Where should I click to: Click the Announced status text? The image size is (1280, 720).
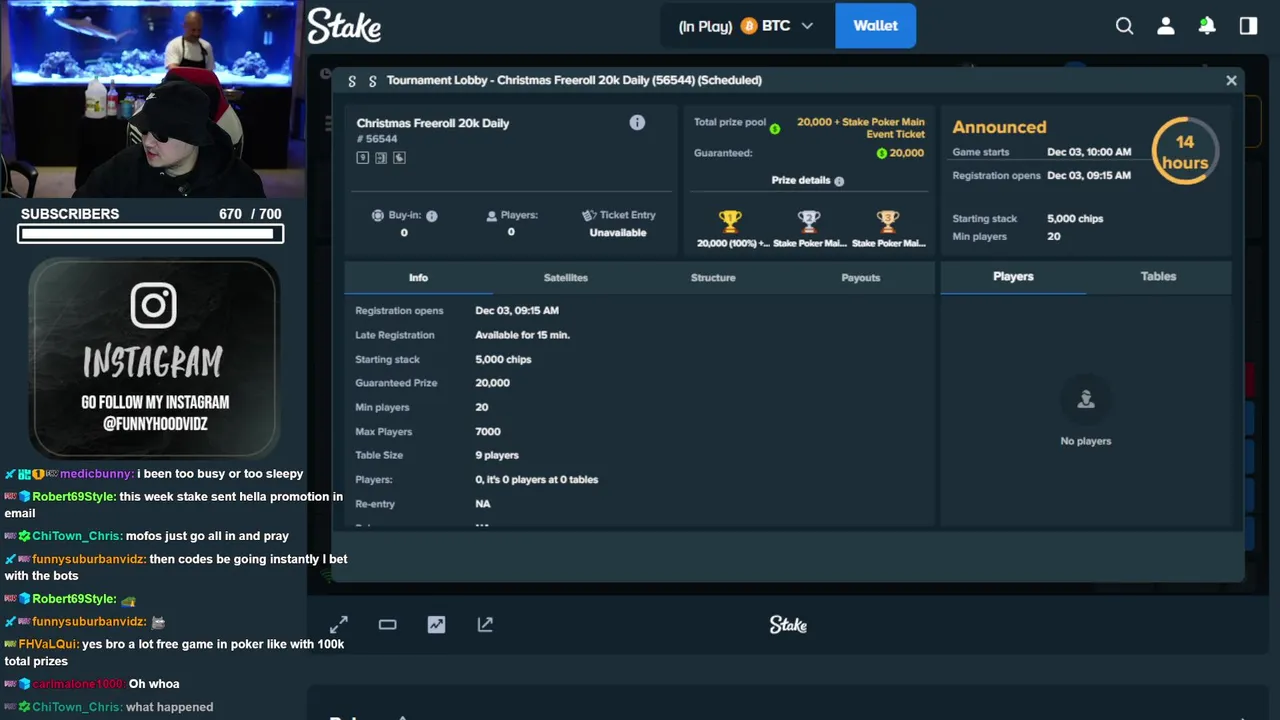coord(999,127)
